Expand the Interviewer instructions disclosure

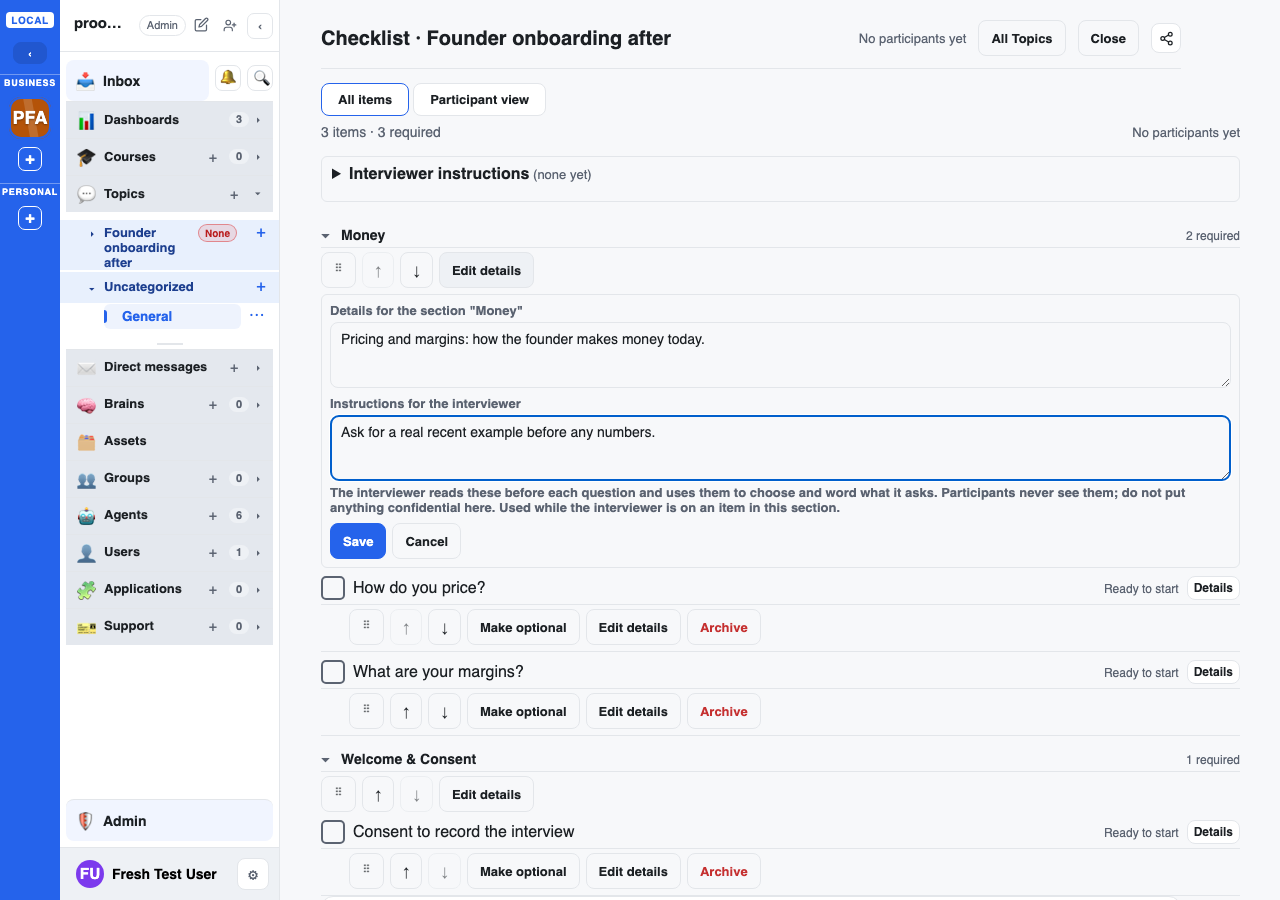[x=336, y=174]
